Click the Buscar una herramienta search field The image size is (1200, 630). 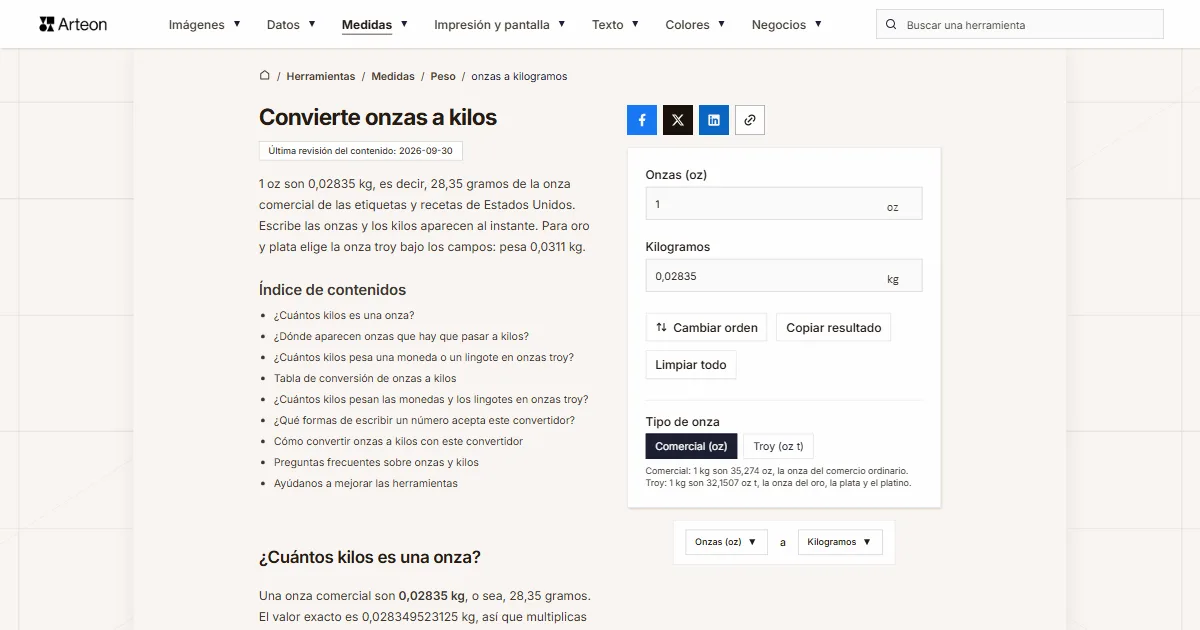coord(1020,25)
